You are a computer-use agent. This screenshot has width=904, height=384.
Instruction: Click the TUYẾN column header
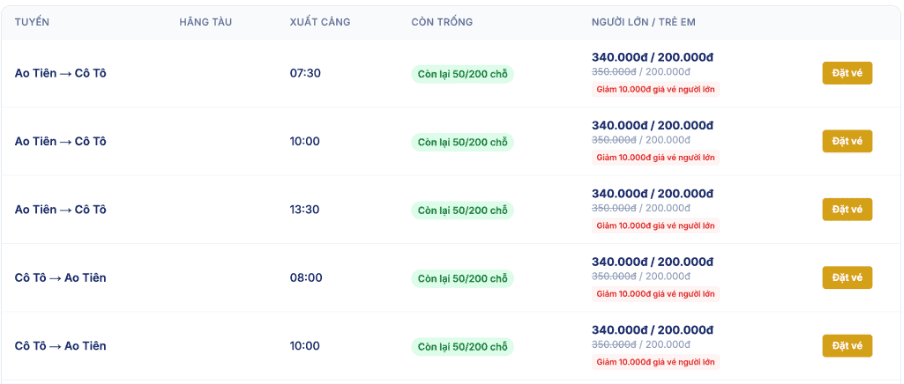32,22
